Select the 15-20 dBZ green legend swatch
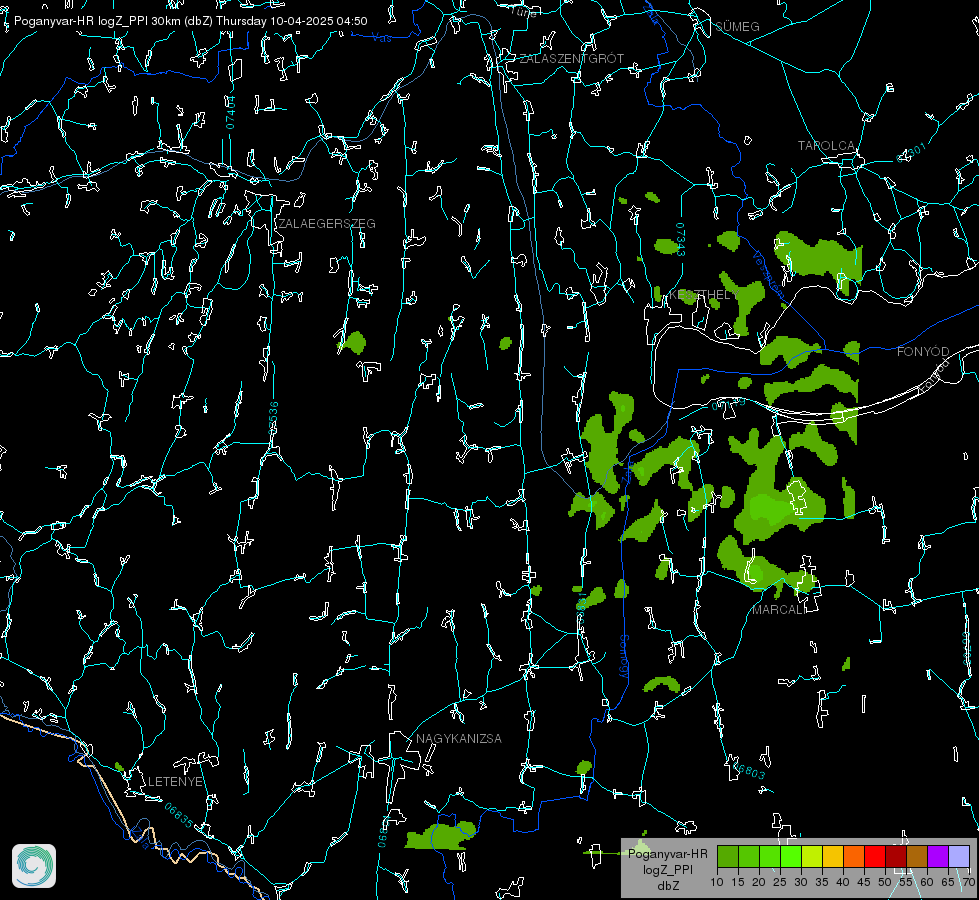 click(x=749, y=856)
